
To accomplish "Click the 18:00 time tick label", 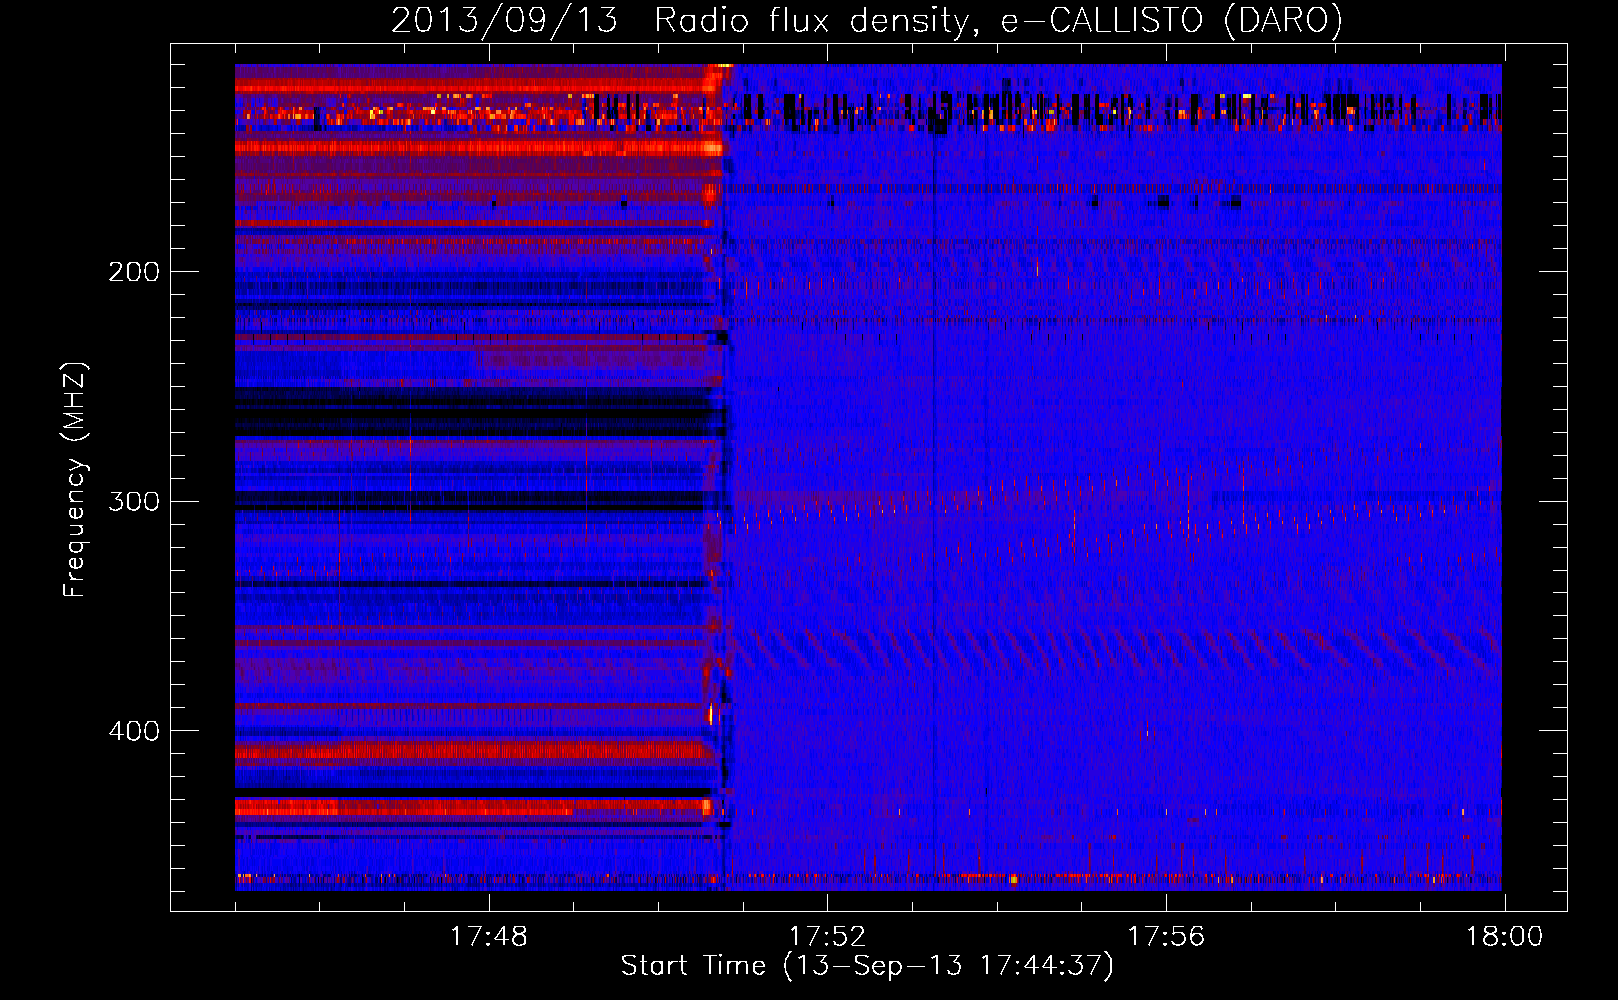I will click(x=1505, y=936).
